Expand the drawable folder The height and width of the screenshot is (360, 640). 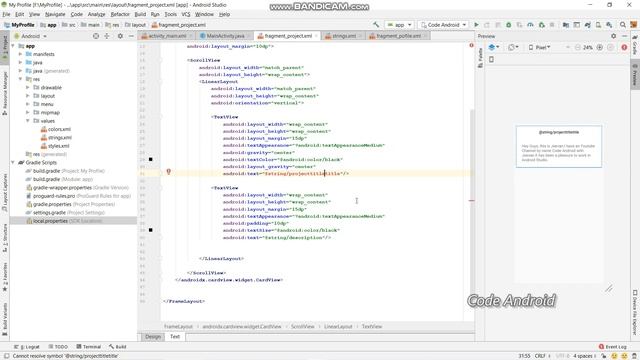[x=28, y=87]
